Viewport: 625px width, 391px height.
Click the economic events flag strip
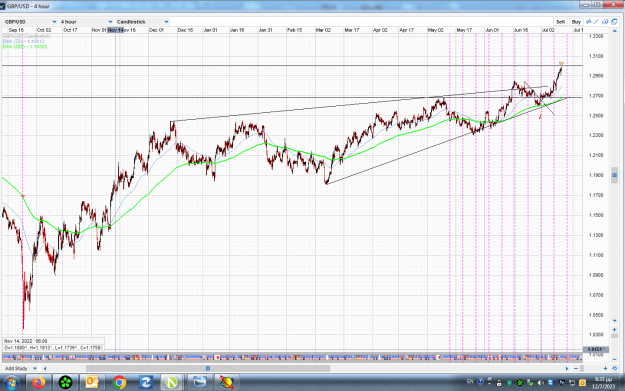pos(292,357)
